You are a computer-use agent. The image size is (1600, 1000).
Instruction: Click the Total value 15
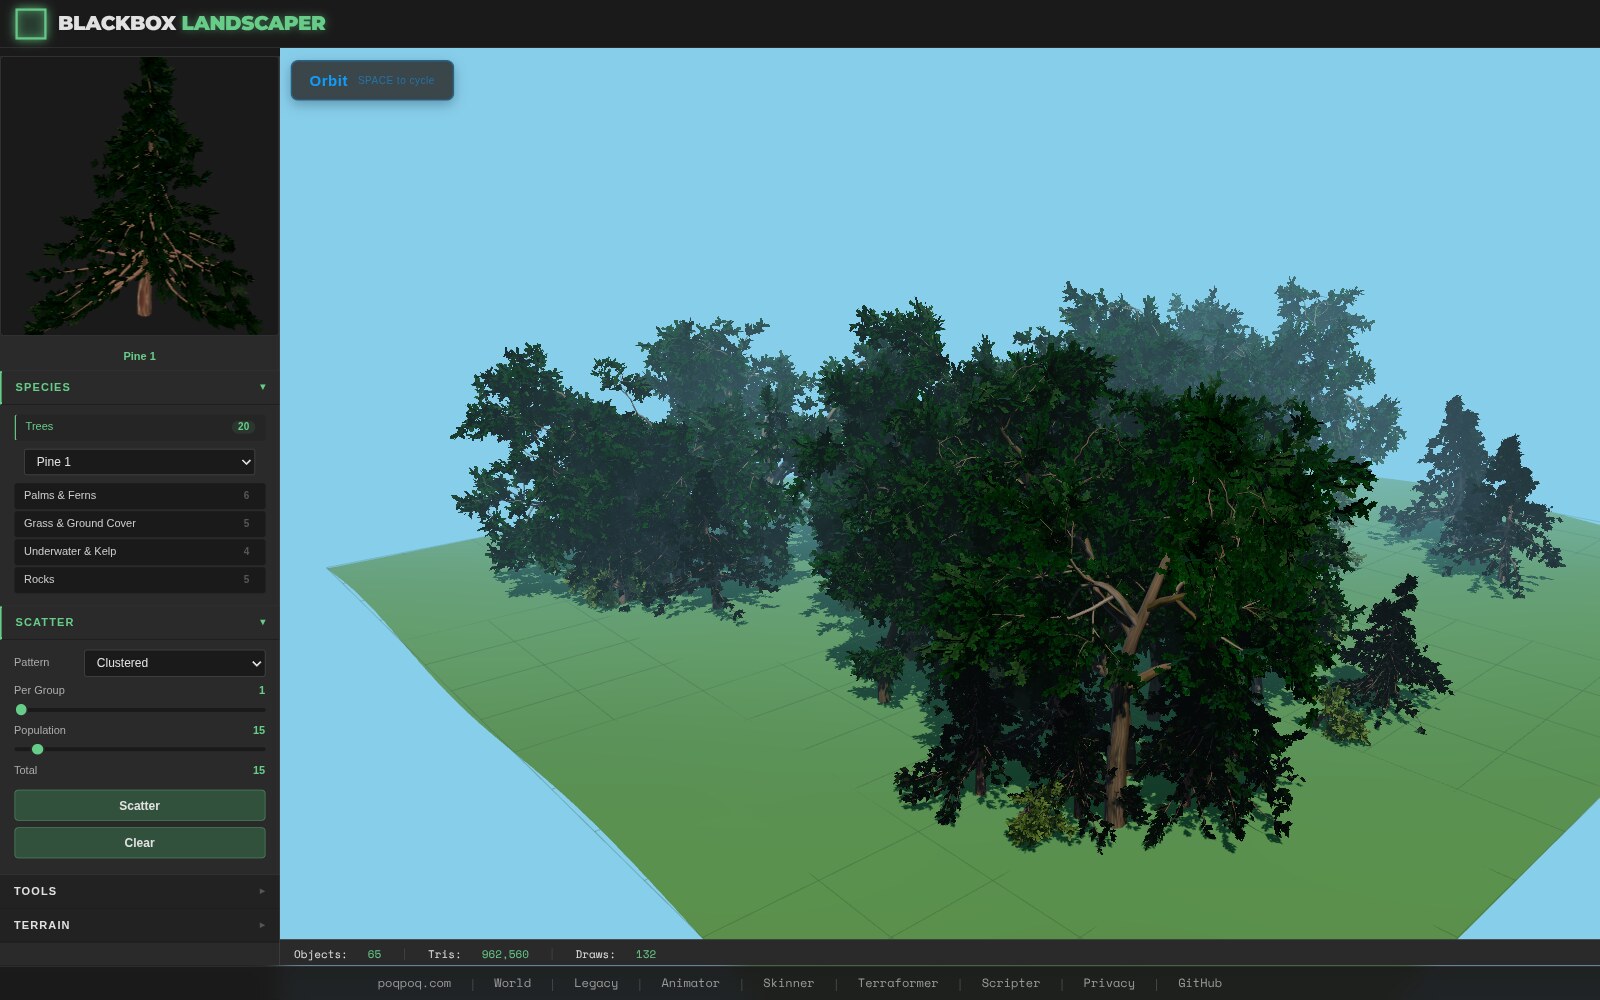(259, 770)
